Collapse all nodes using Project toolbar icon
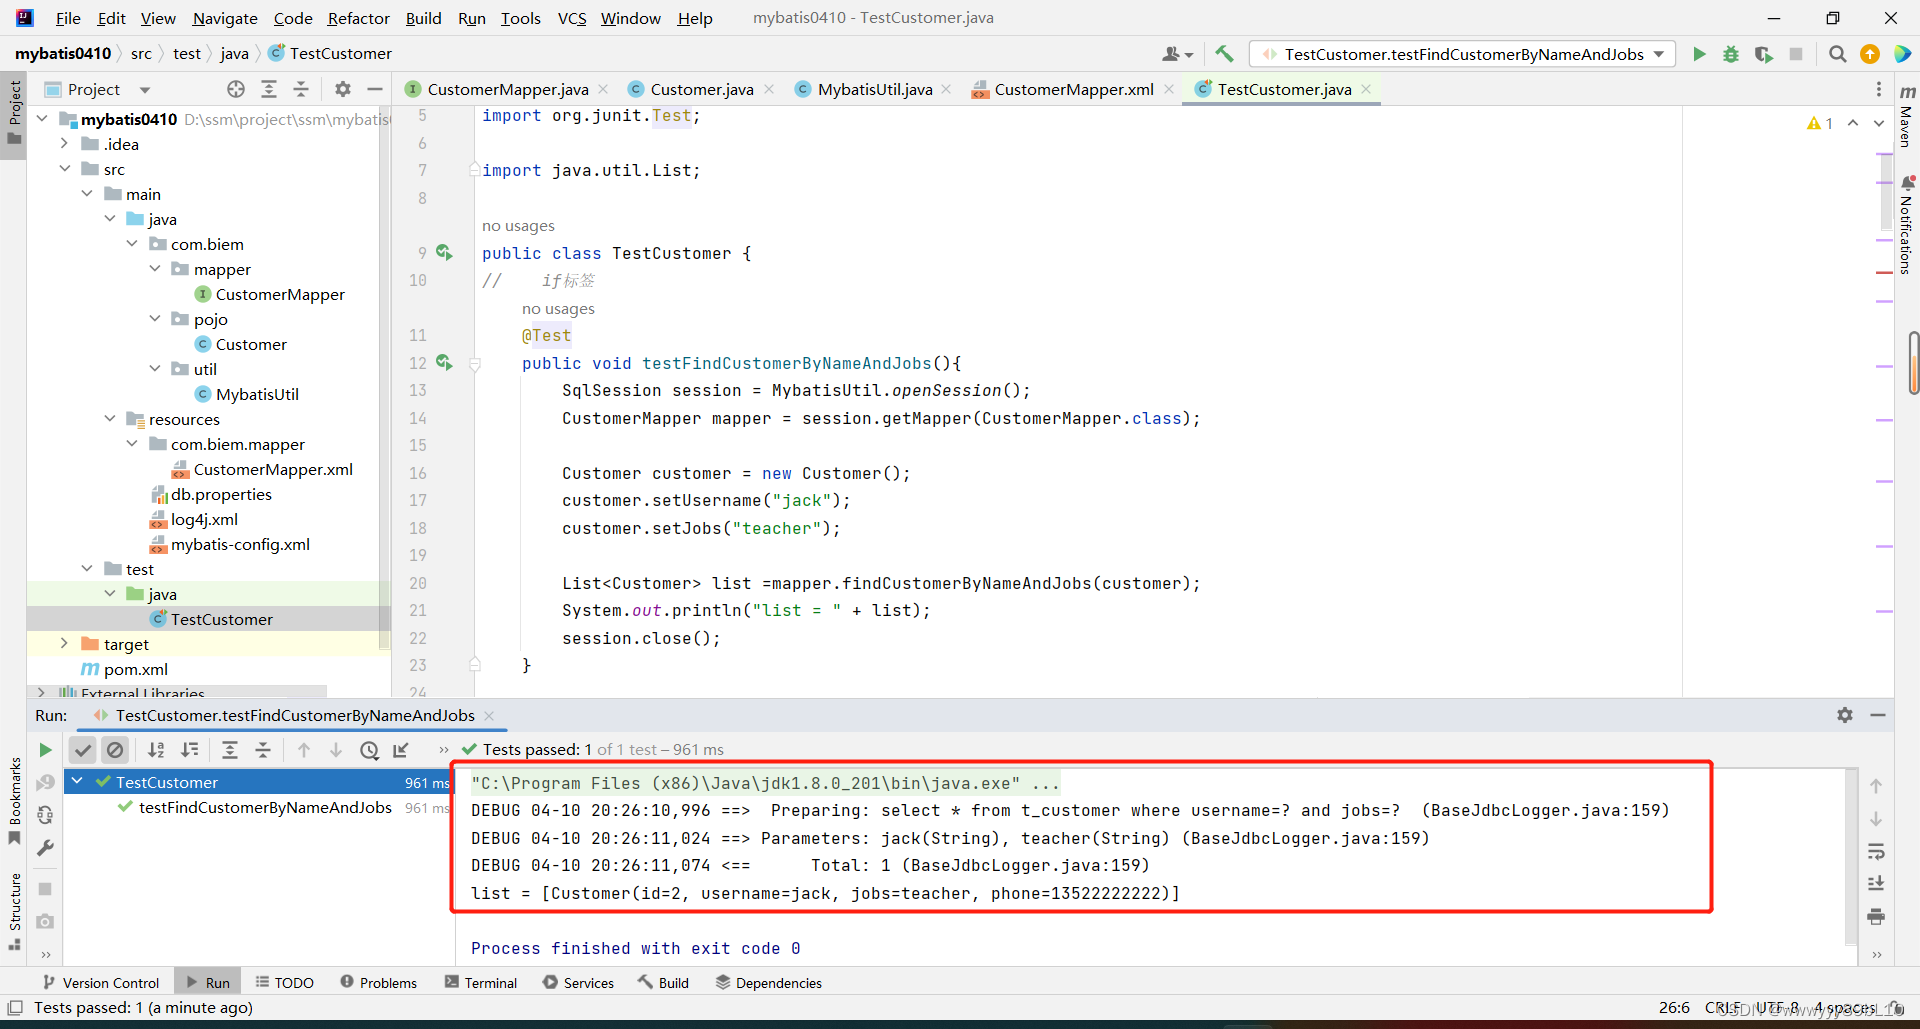The image size is (1920, 1029). click(301, 89)
